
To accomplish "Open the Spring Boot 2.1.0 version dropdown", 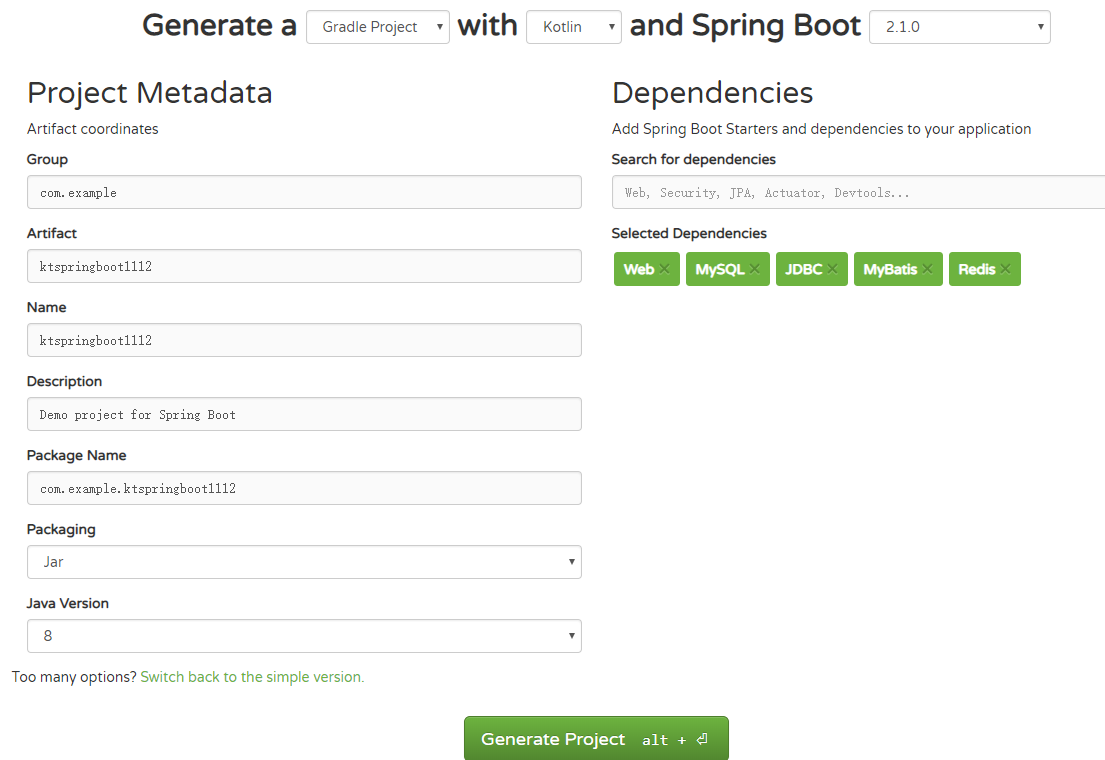I will [960, 27].
